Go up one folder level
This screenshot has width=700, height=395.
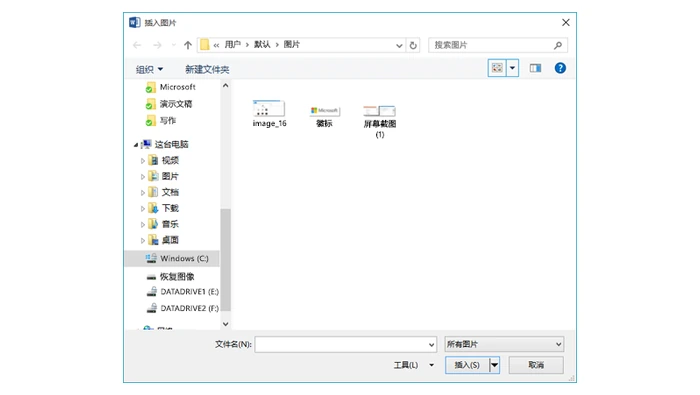coord(188,45)
